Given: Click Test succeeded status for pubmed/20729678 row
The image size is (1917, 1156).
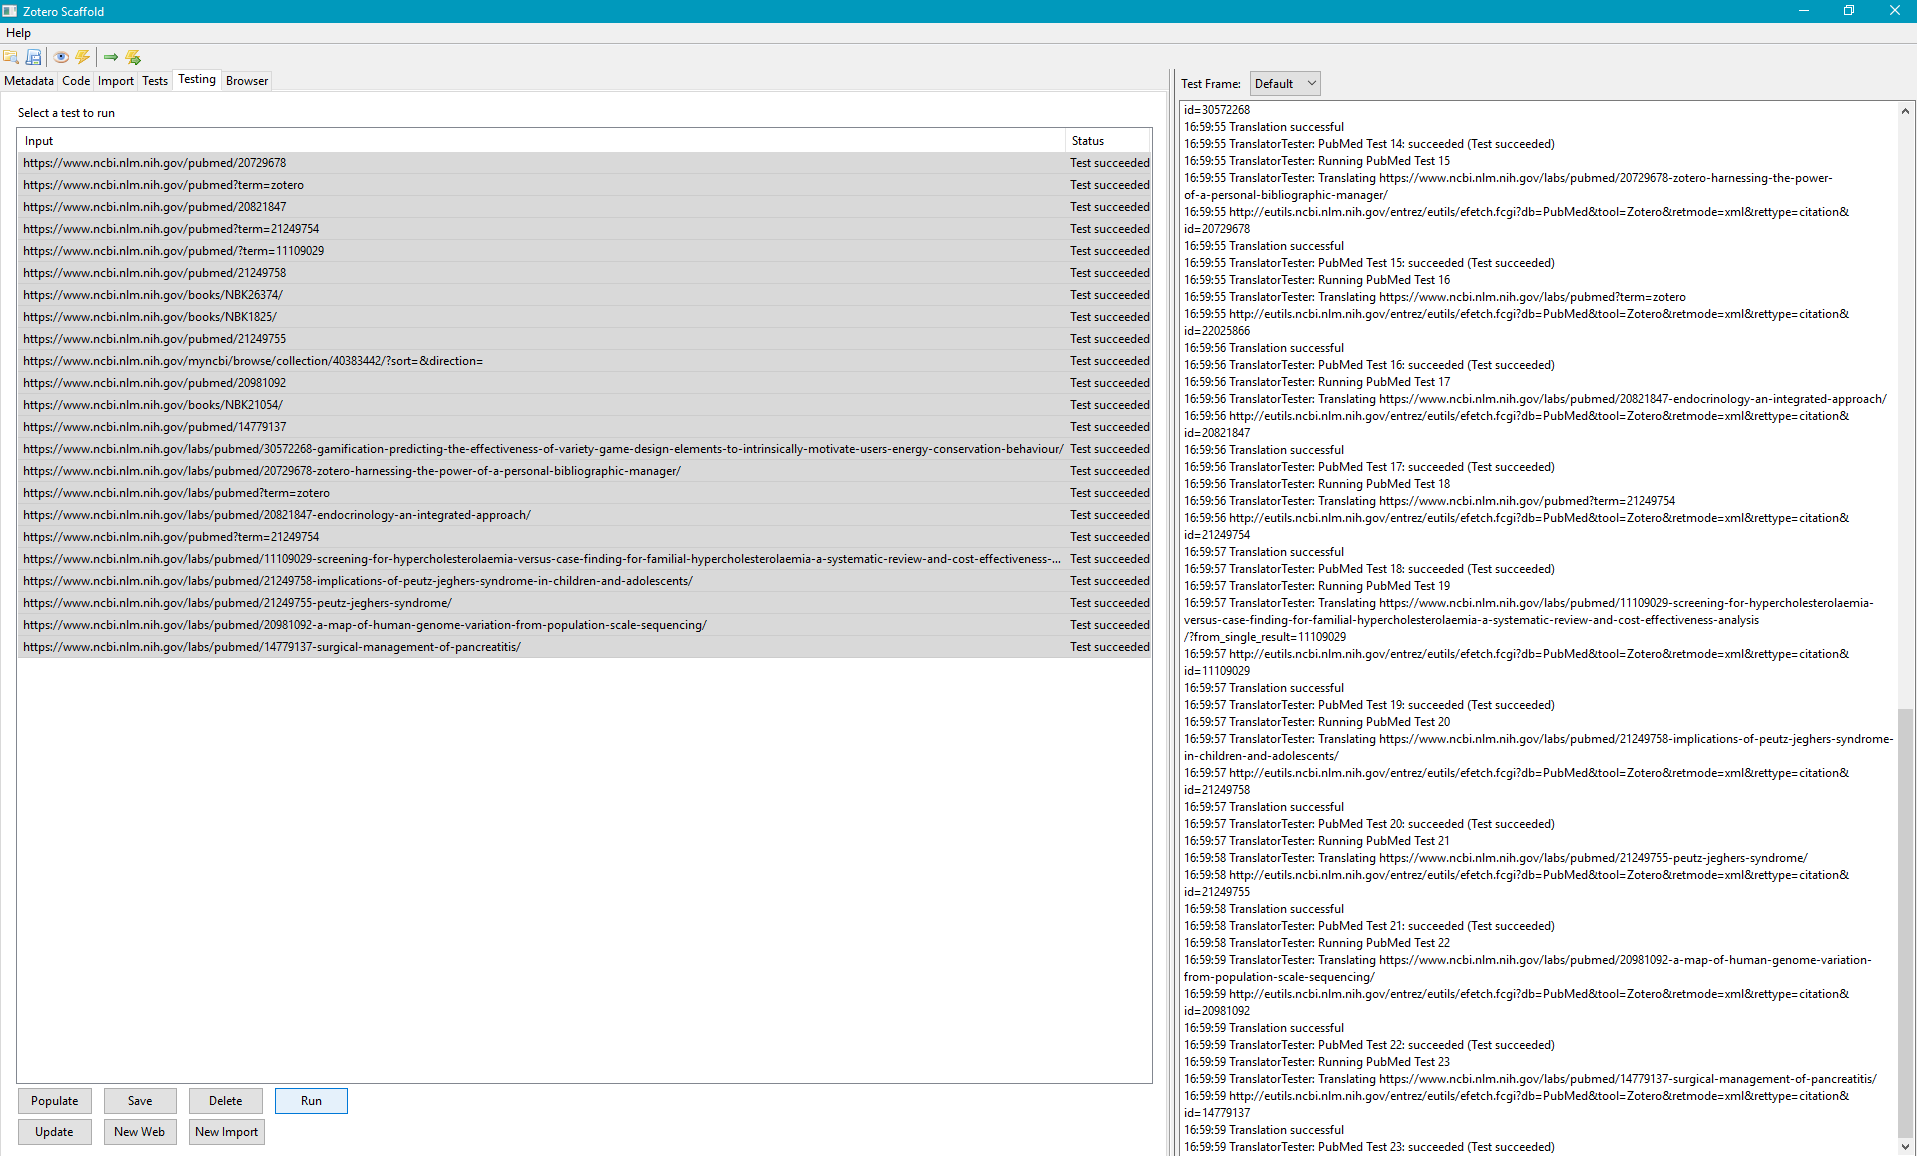Looking at the screenshot, I should (x=1109, y=163).
